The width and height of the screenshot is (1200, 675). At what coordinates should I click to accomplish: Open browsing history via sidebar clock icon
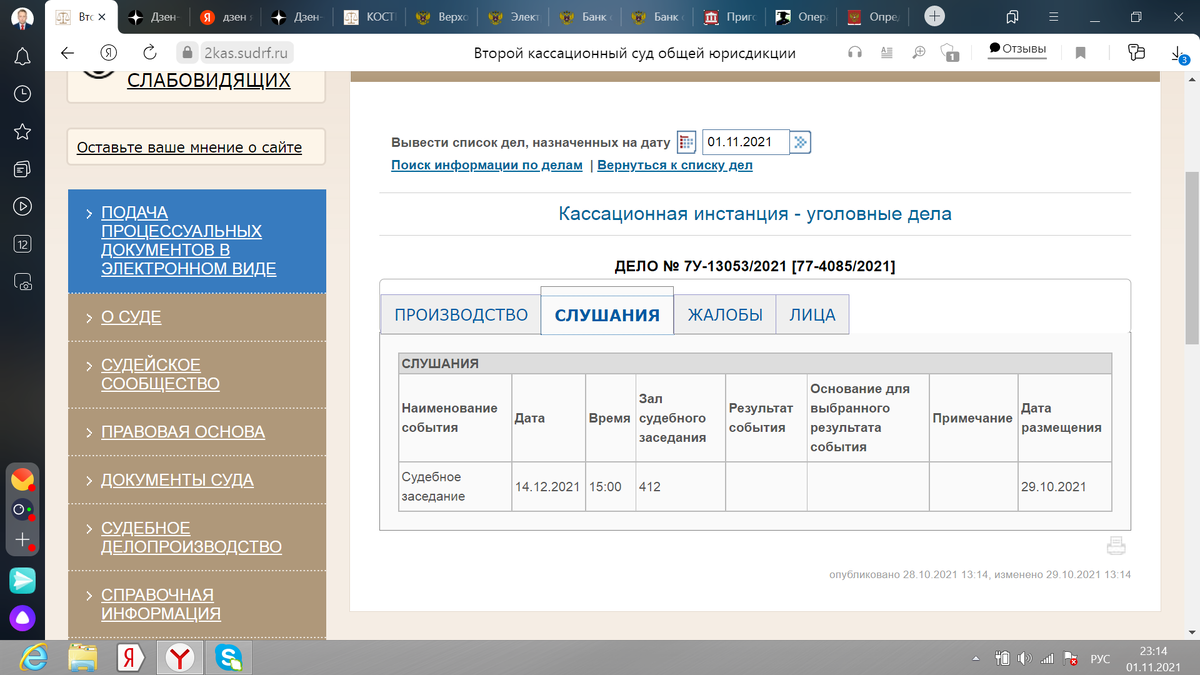click(x=22, y=93)
